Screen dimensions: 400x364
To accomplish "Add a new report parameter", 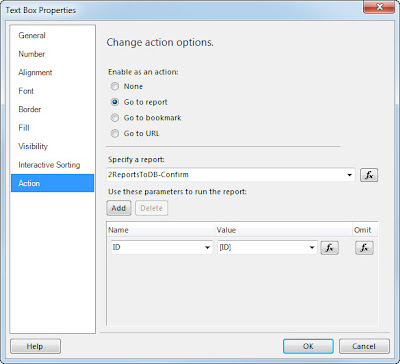I will coord(119,208).
